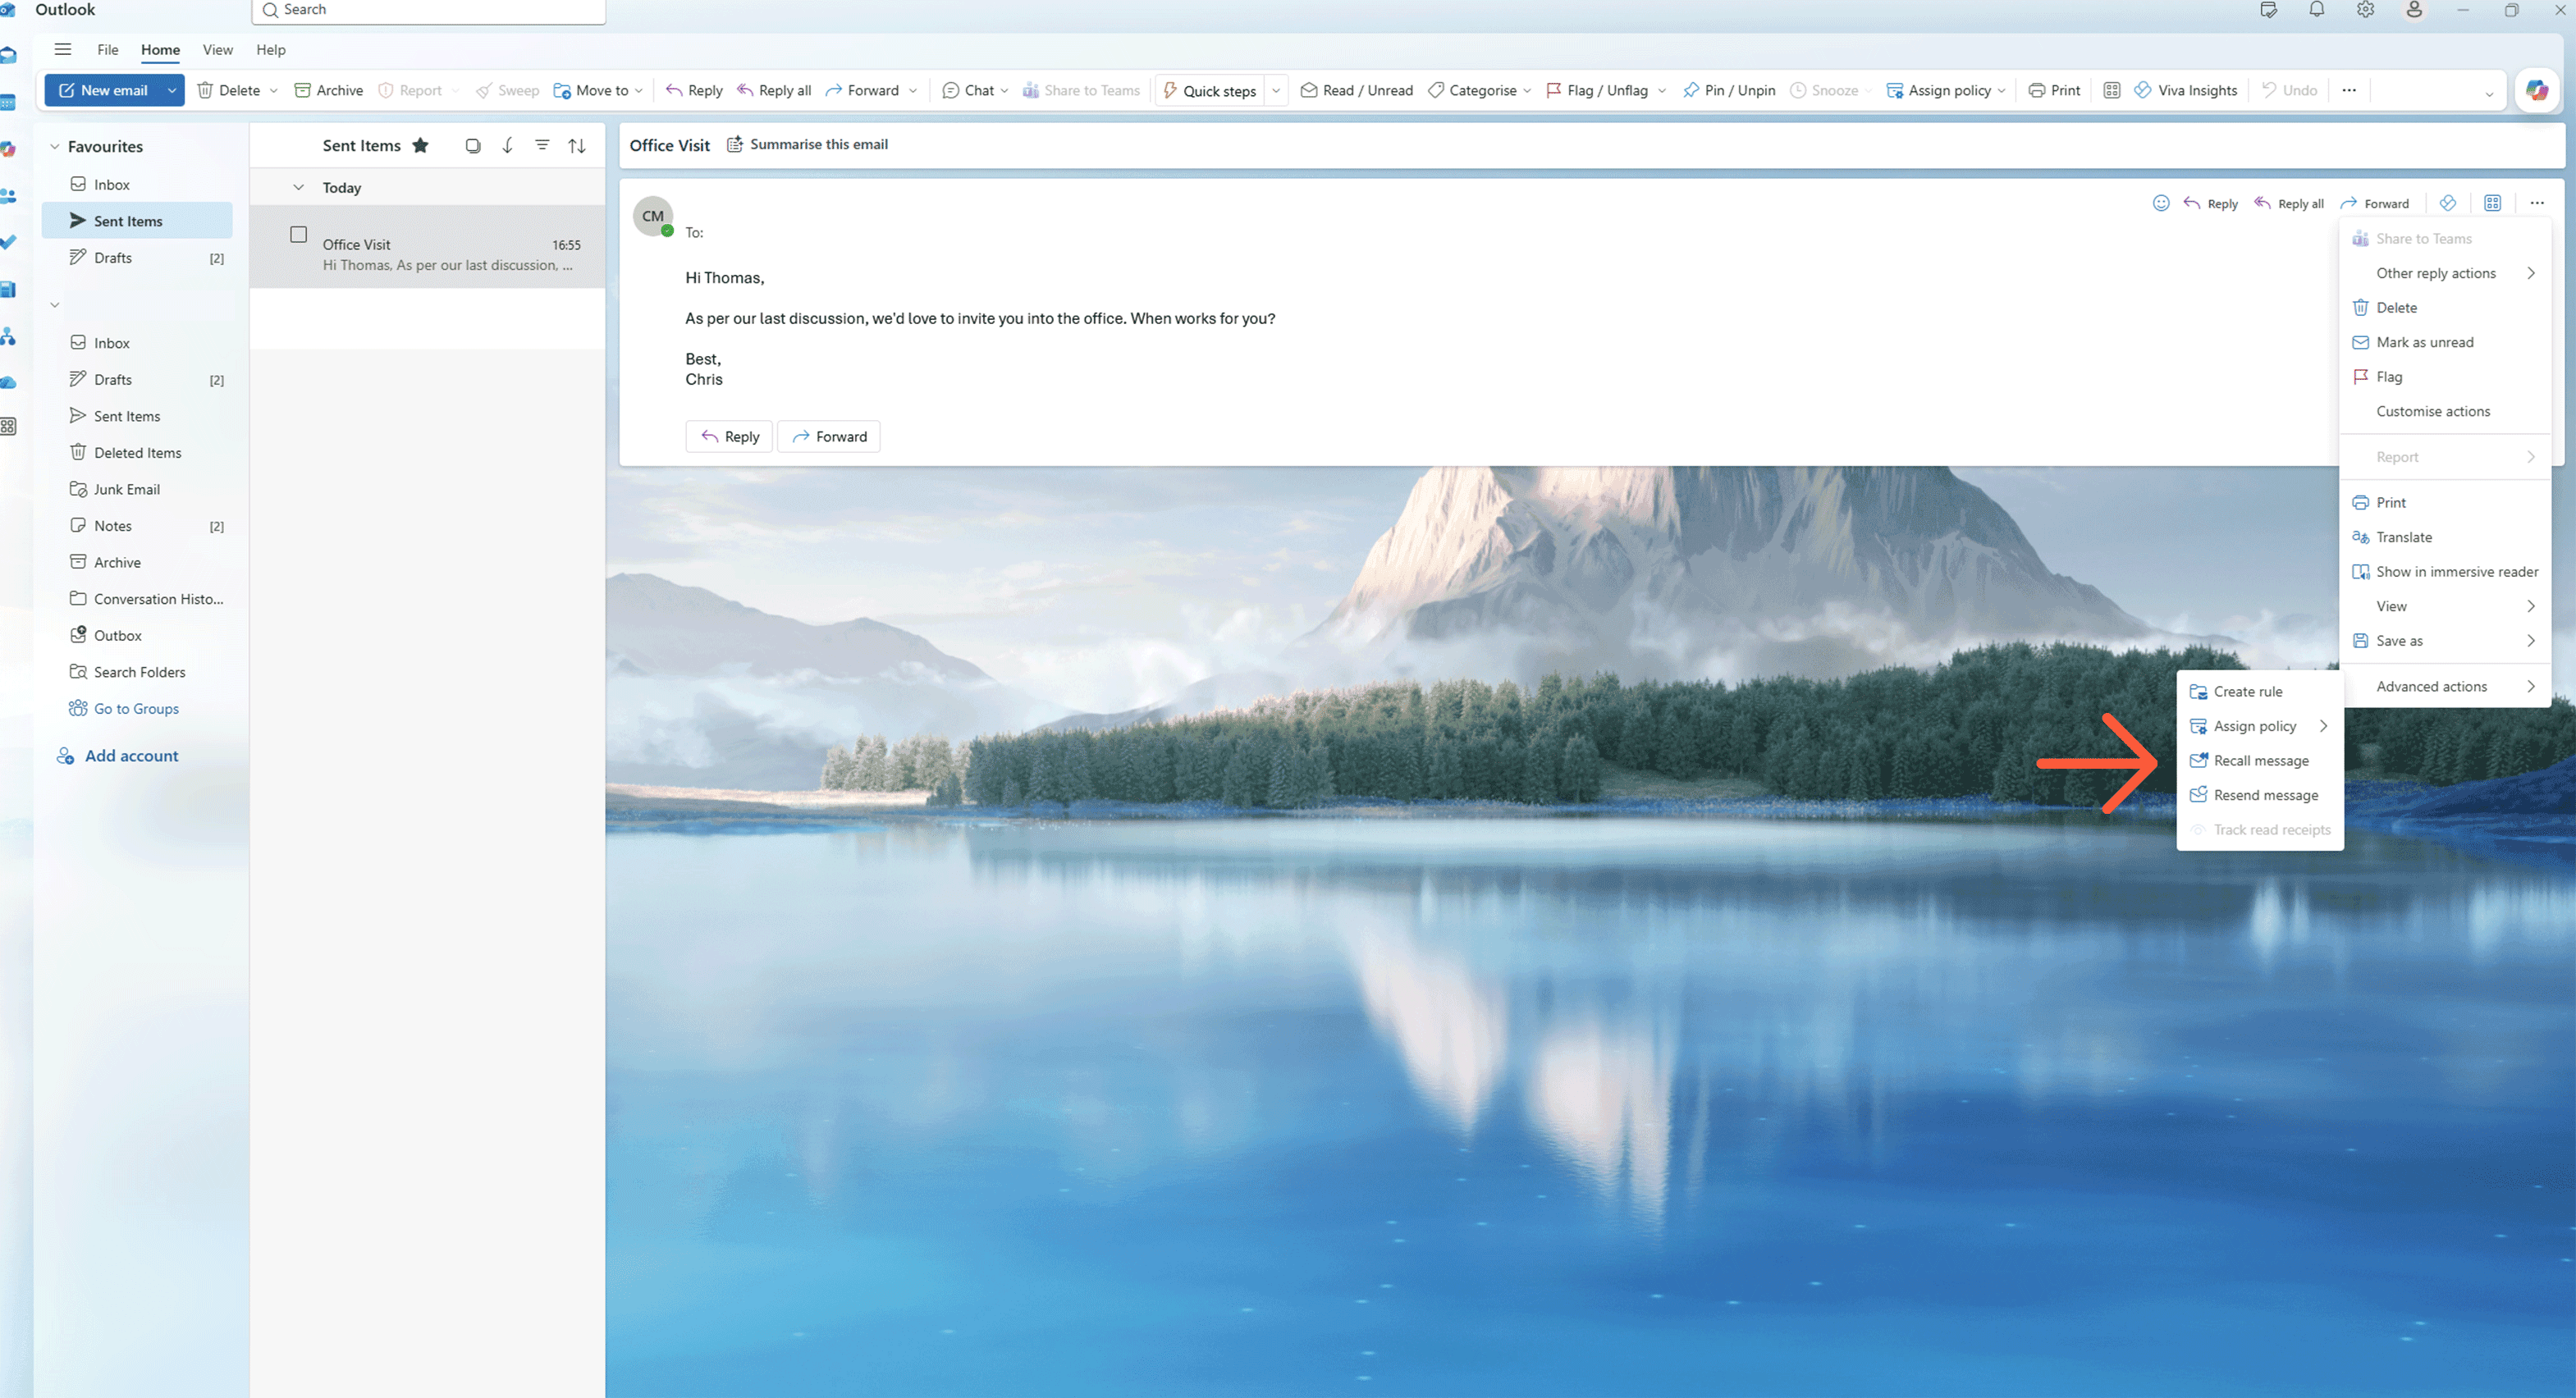Choose Create rule from submenu
The width and height of the screenshot is (2576, 1398).
[2260, 691]
